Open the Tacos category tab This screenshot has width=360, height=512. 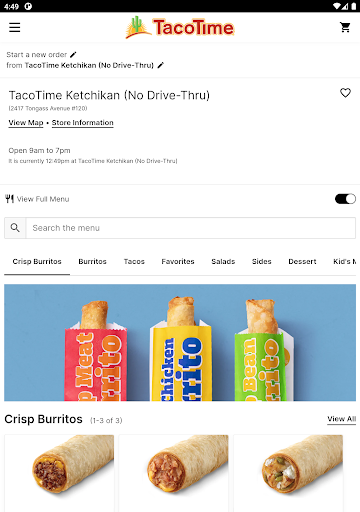[134, 262]
